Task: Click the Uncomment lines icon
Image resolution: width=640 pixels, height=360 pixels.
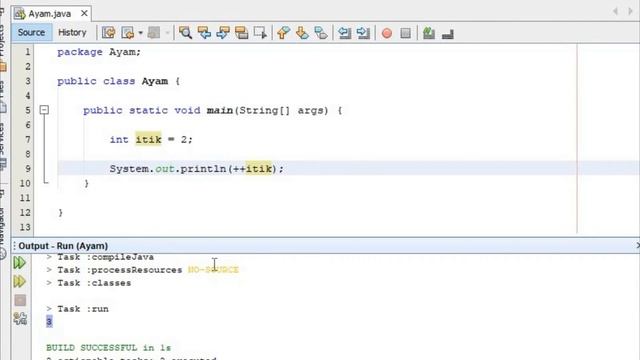Action: coord(448,33)
